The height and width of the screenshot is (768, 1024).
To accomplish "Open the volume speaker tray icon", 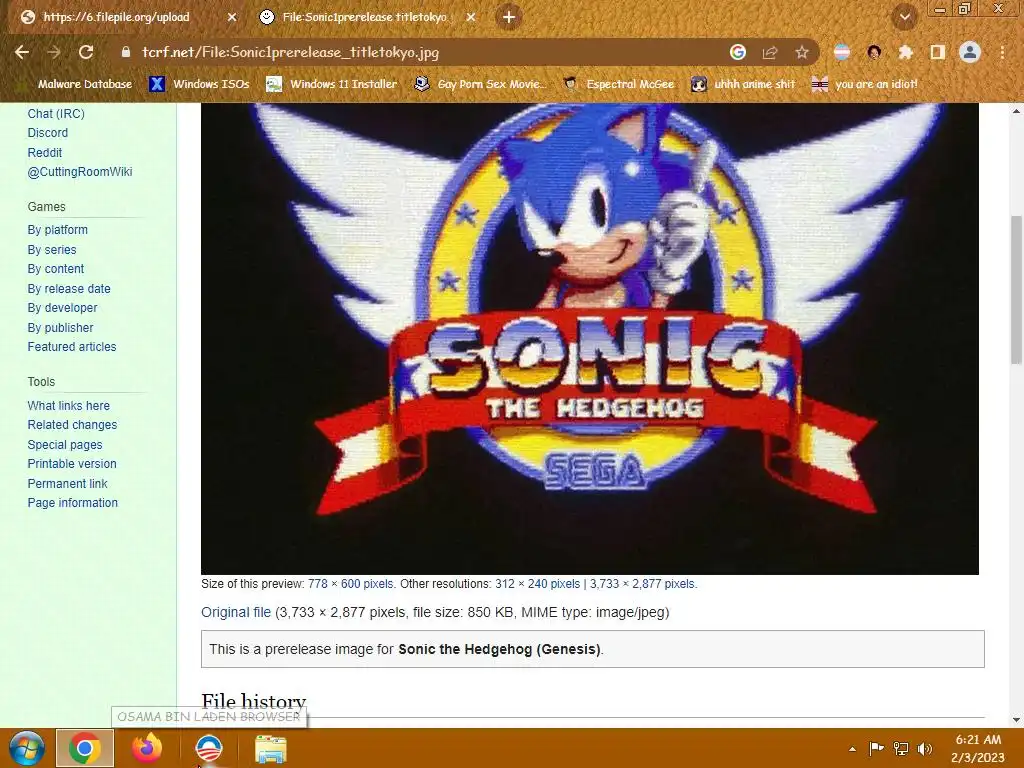I will pyautogui.click(x=925, y=748).
